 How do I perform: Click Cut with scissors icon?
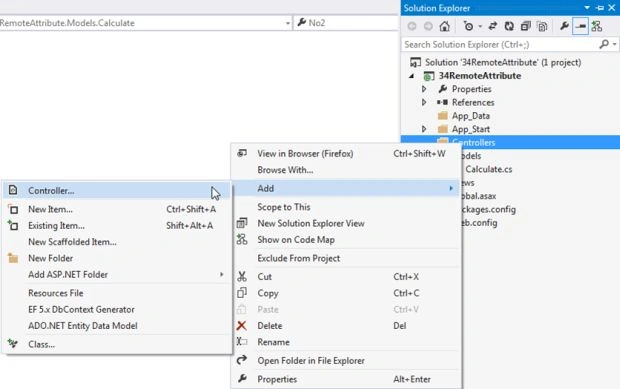point(346,277)
